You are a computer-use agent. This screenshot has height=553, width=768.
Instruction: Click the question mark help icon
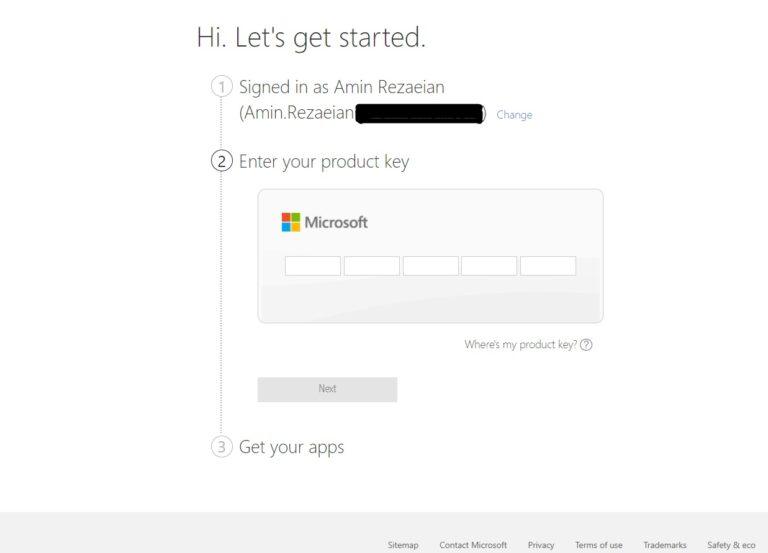click(586, 345)
